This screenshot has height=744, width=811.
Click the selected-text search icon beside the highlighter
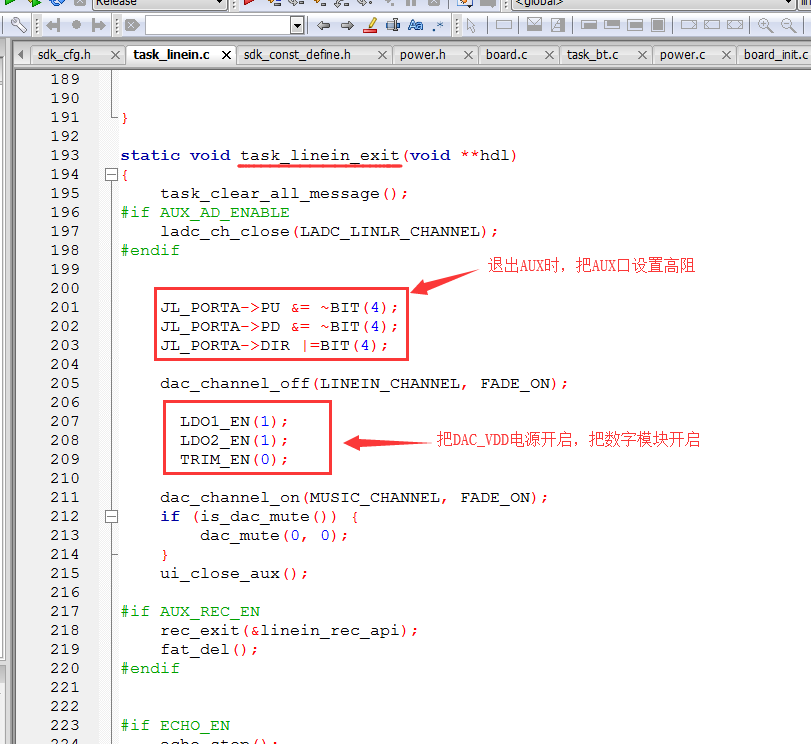coord(393,25)
